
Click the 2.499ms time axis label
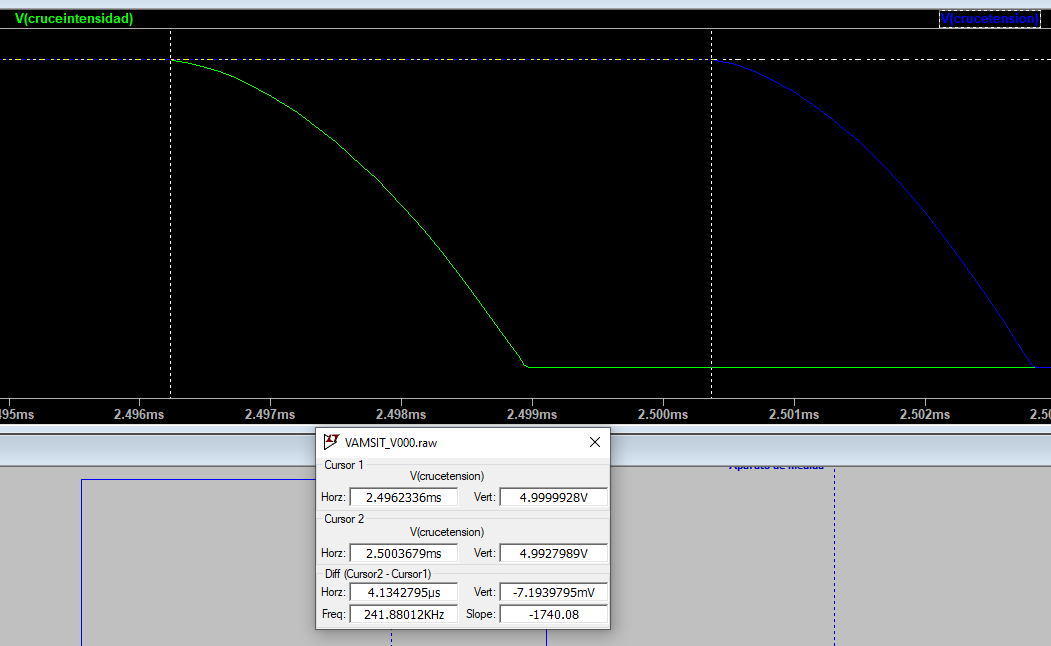coord(532,414)
